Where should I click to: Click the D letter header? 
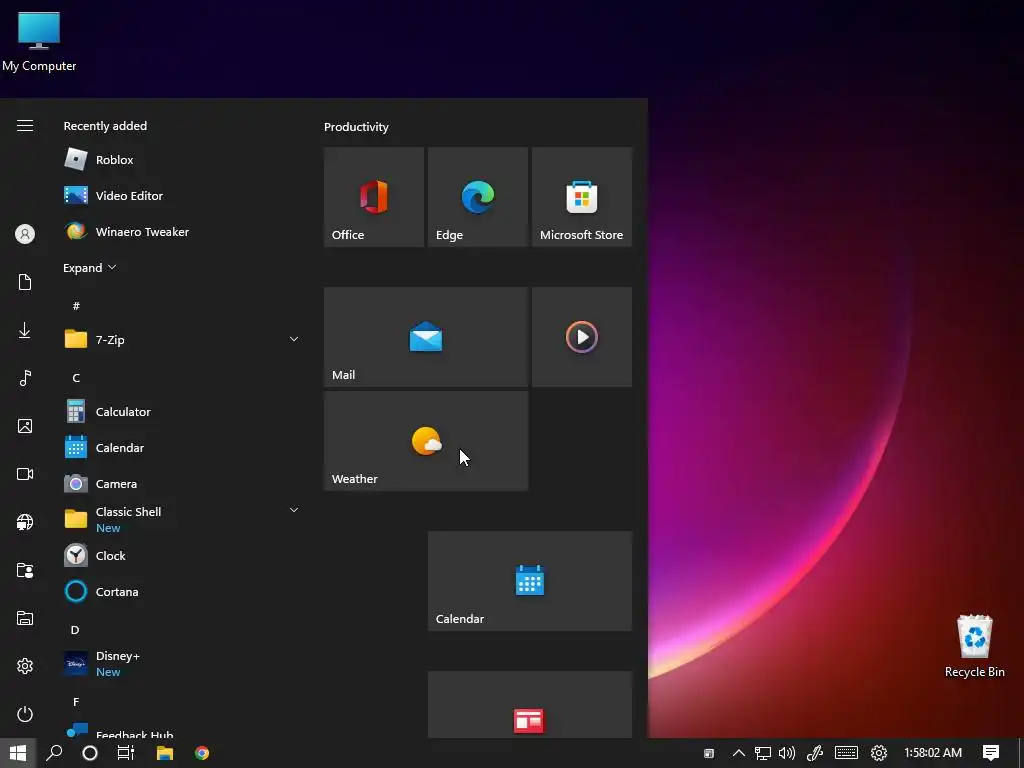(x=75, y=630)
